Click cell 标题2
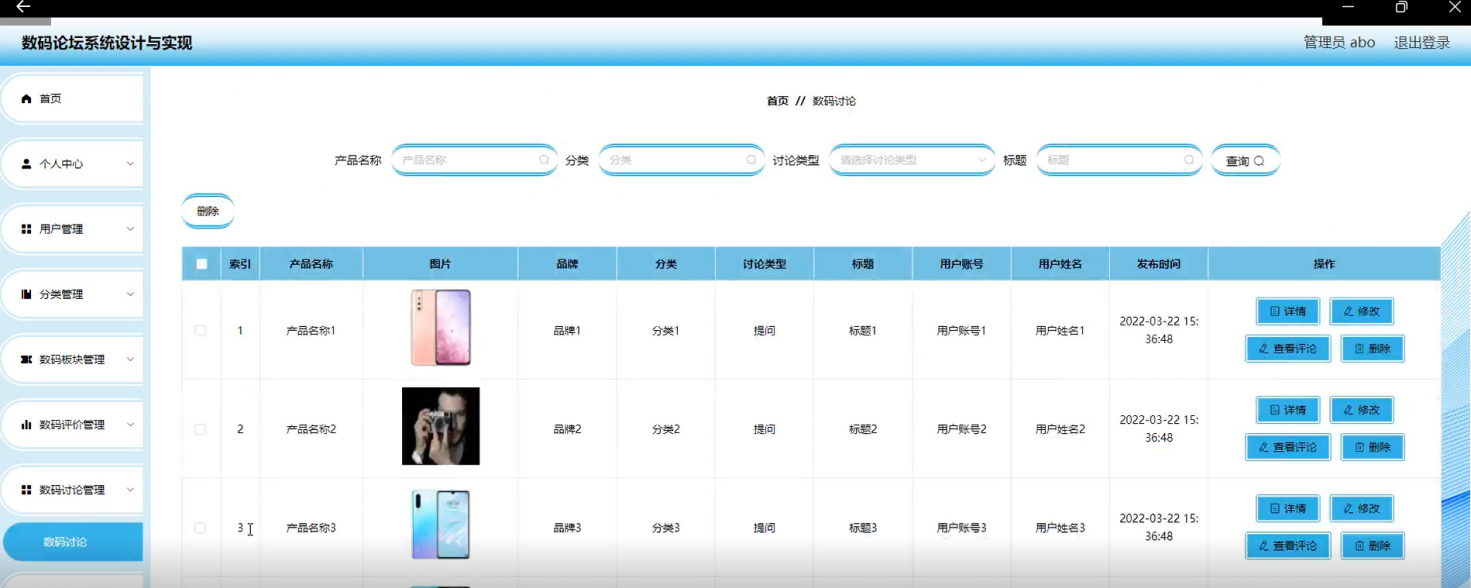This screenshot has width=1471, height=588. tap(863, 429)
